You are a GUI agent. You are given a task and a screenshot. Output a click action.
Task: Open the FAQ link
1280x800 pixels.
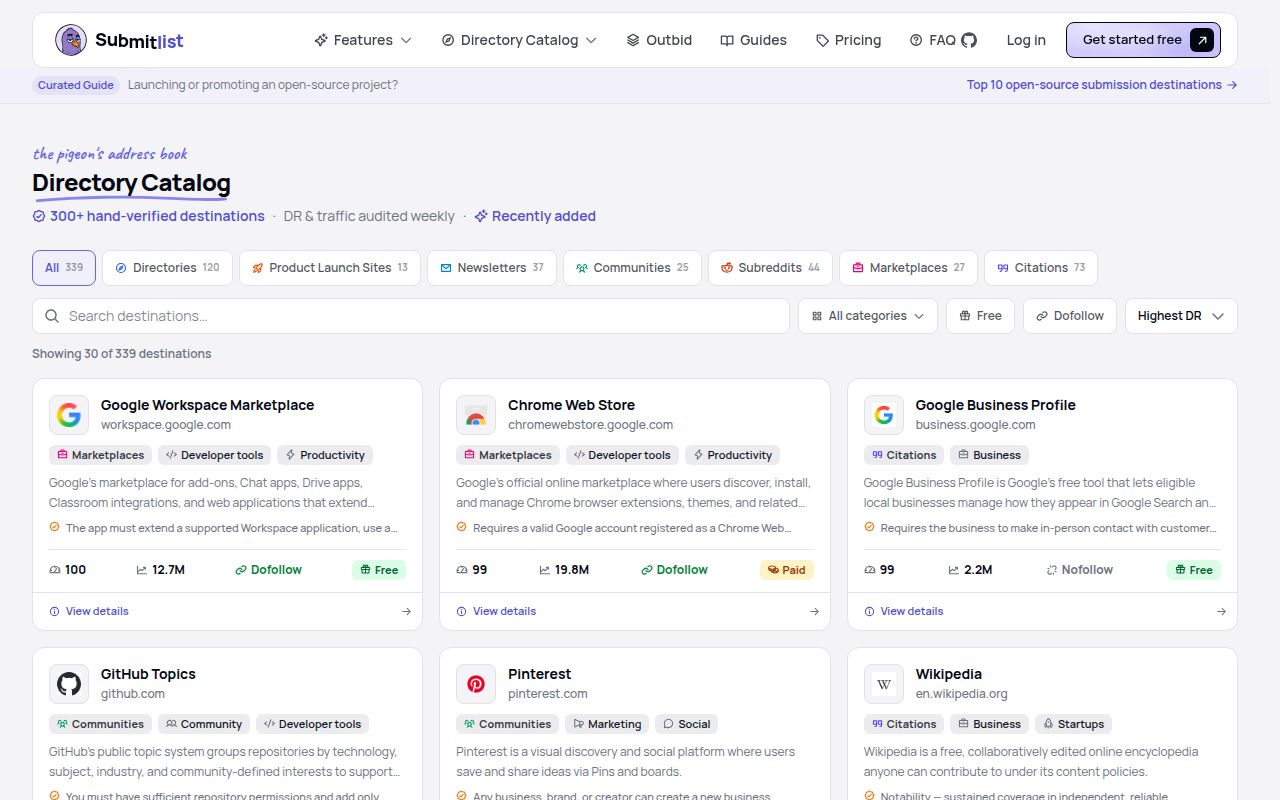(932, 40)
